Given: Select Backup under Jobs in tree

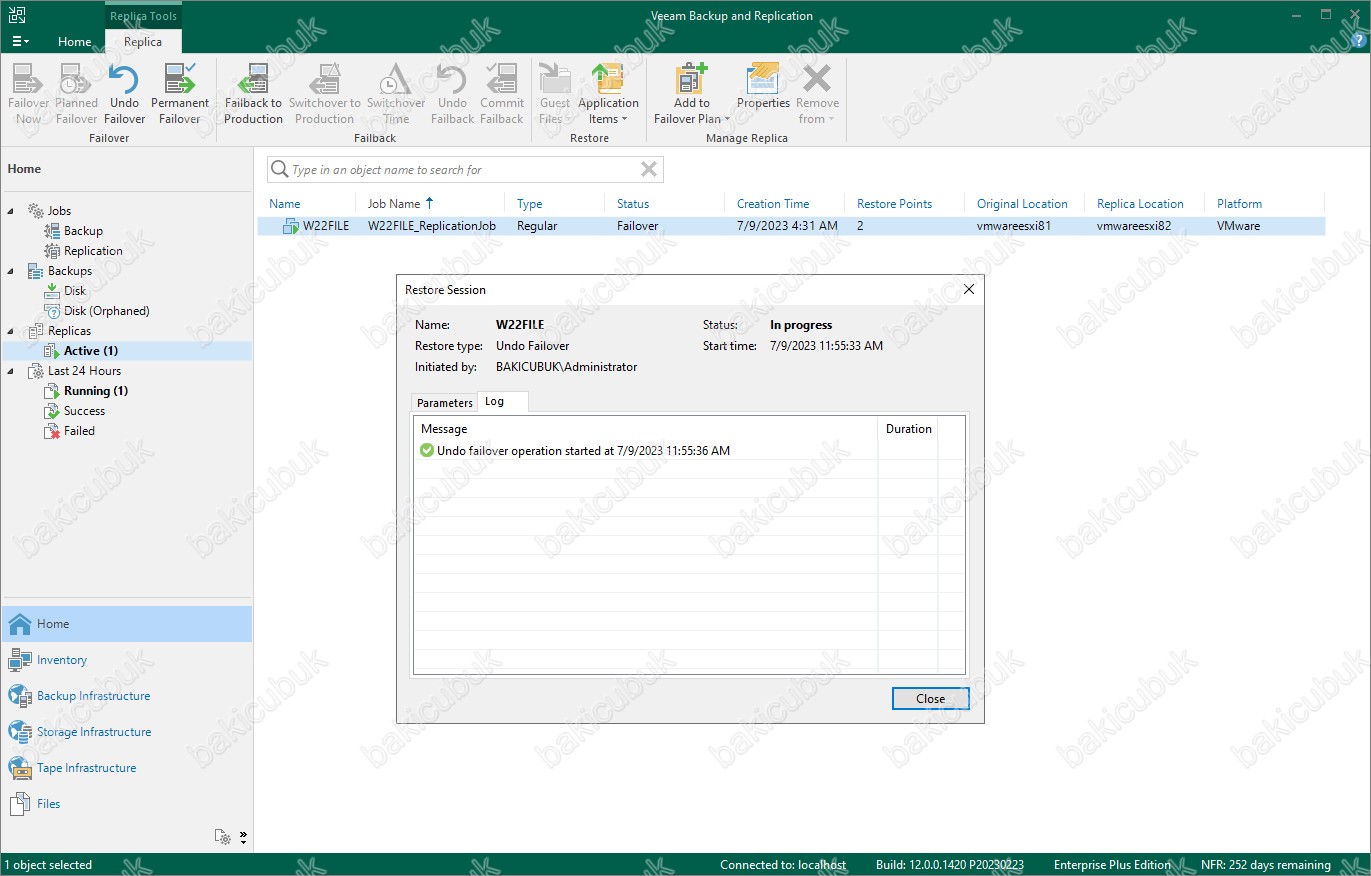Looking at the screenshot, I should click(83, 231).
